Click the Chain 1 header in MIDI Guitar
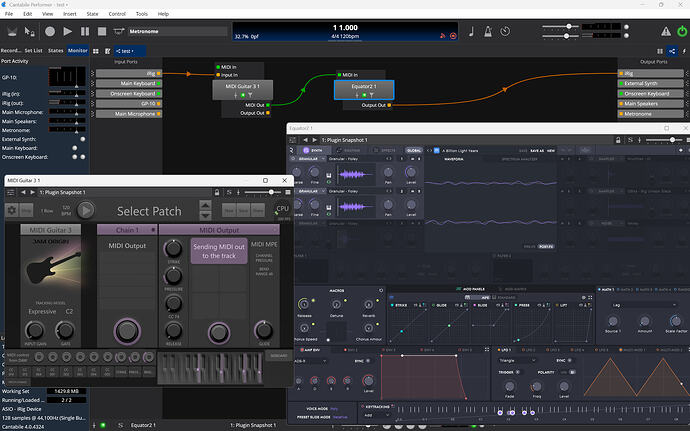The height and width of the screenshot is (431, 690). point(127,230)
